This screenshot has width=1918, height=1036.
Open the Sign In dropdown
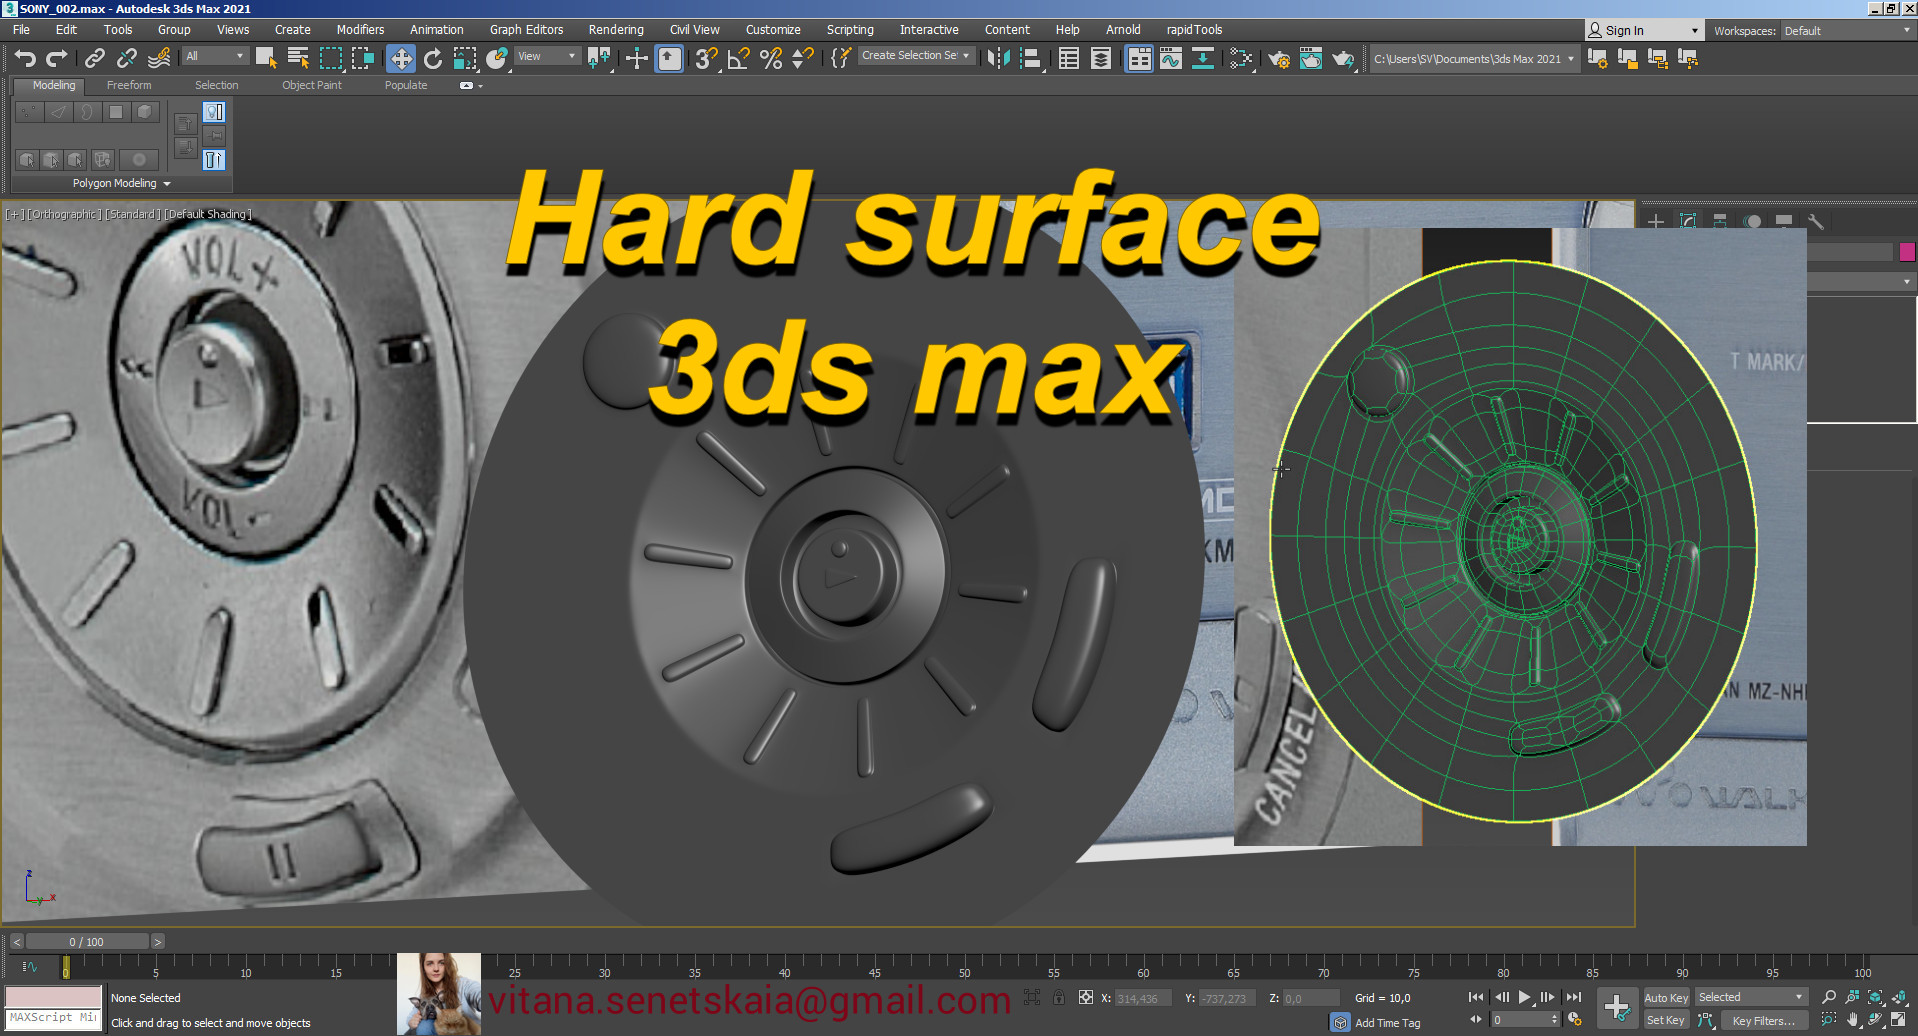(x=1643, y=31)
